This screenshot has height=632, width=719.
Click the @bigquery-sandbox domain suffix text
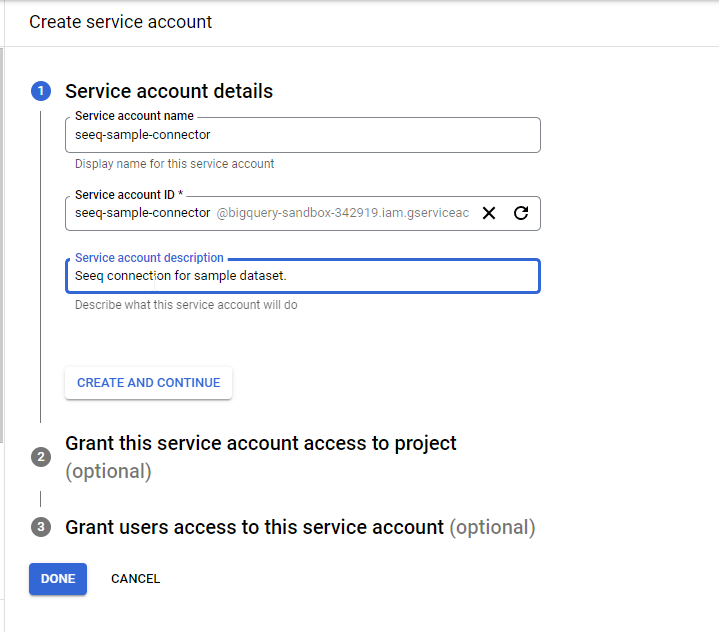coord(342,213)
